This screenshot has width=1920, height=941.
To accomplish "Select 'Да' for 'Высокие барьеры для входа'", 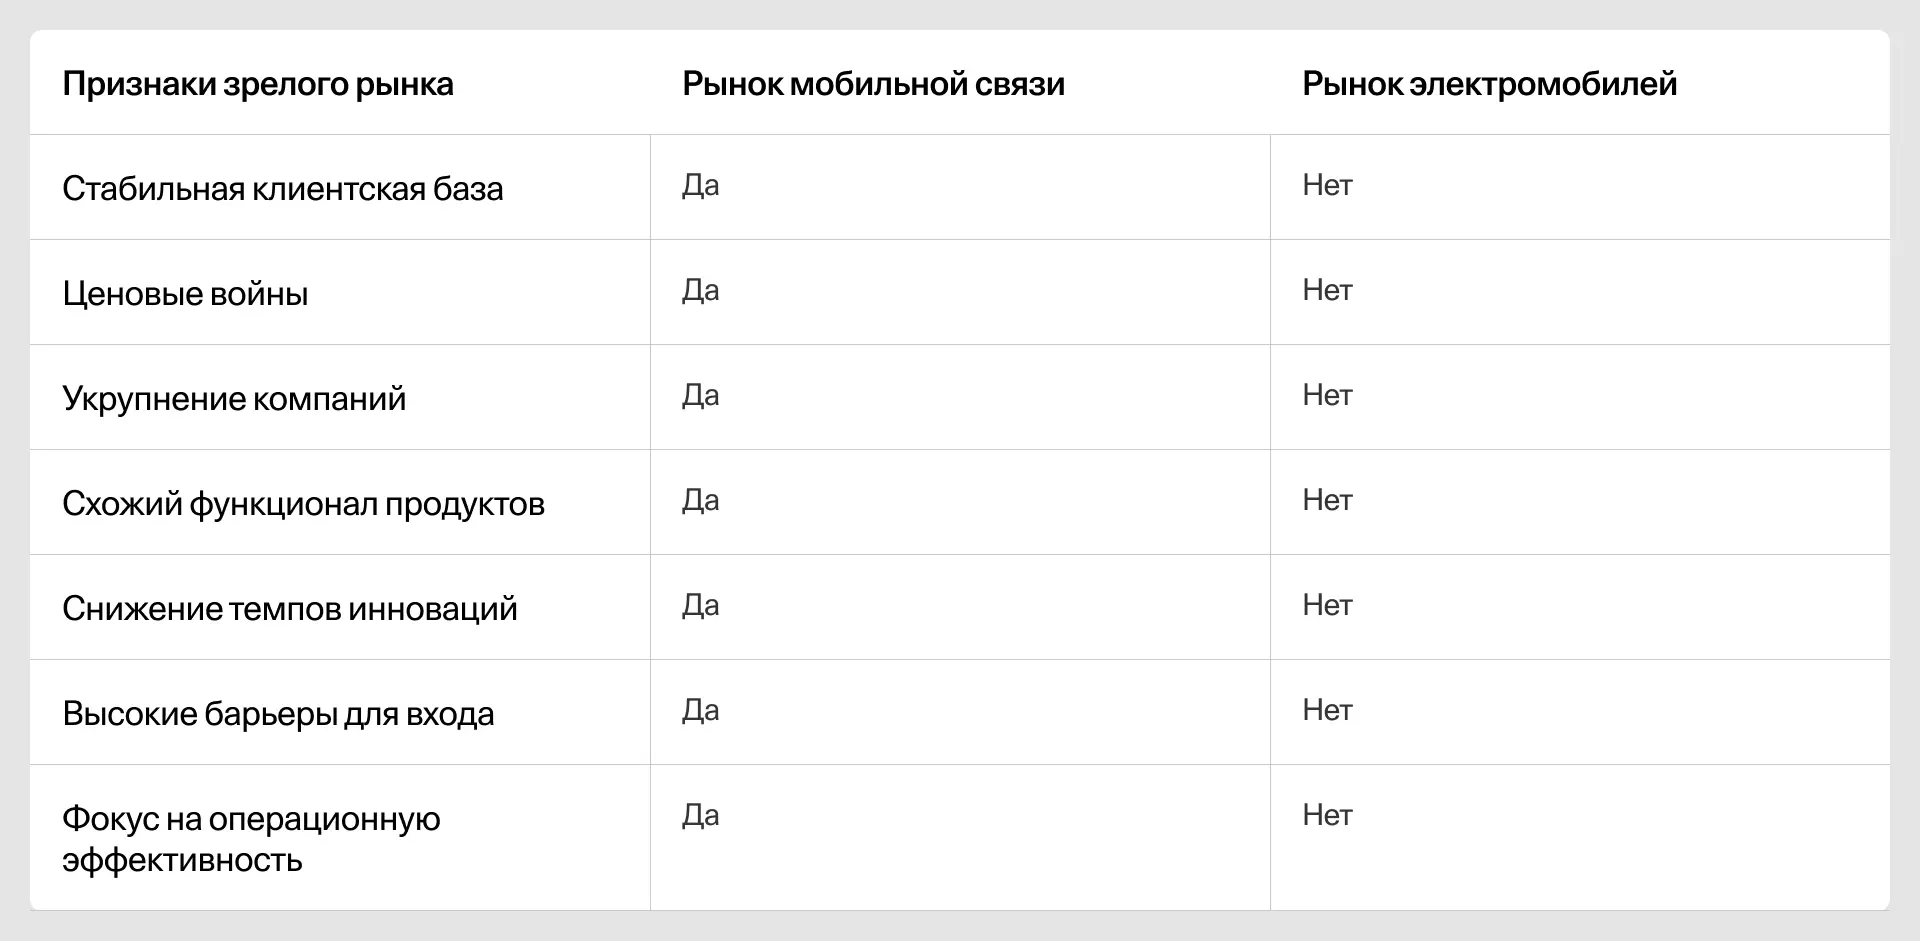I will coord(700,711).
